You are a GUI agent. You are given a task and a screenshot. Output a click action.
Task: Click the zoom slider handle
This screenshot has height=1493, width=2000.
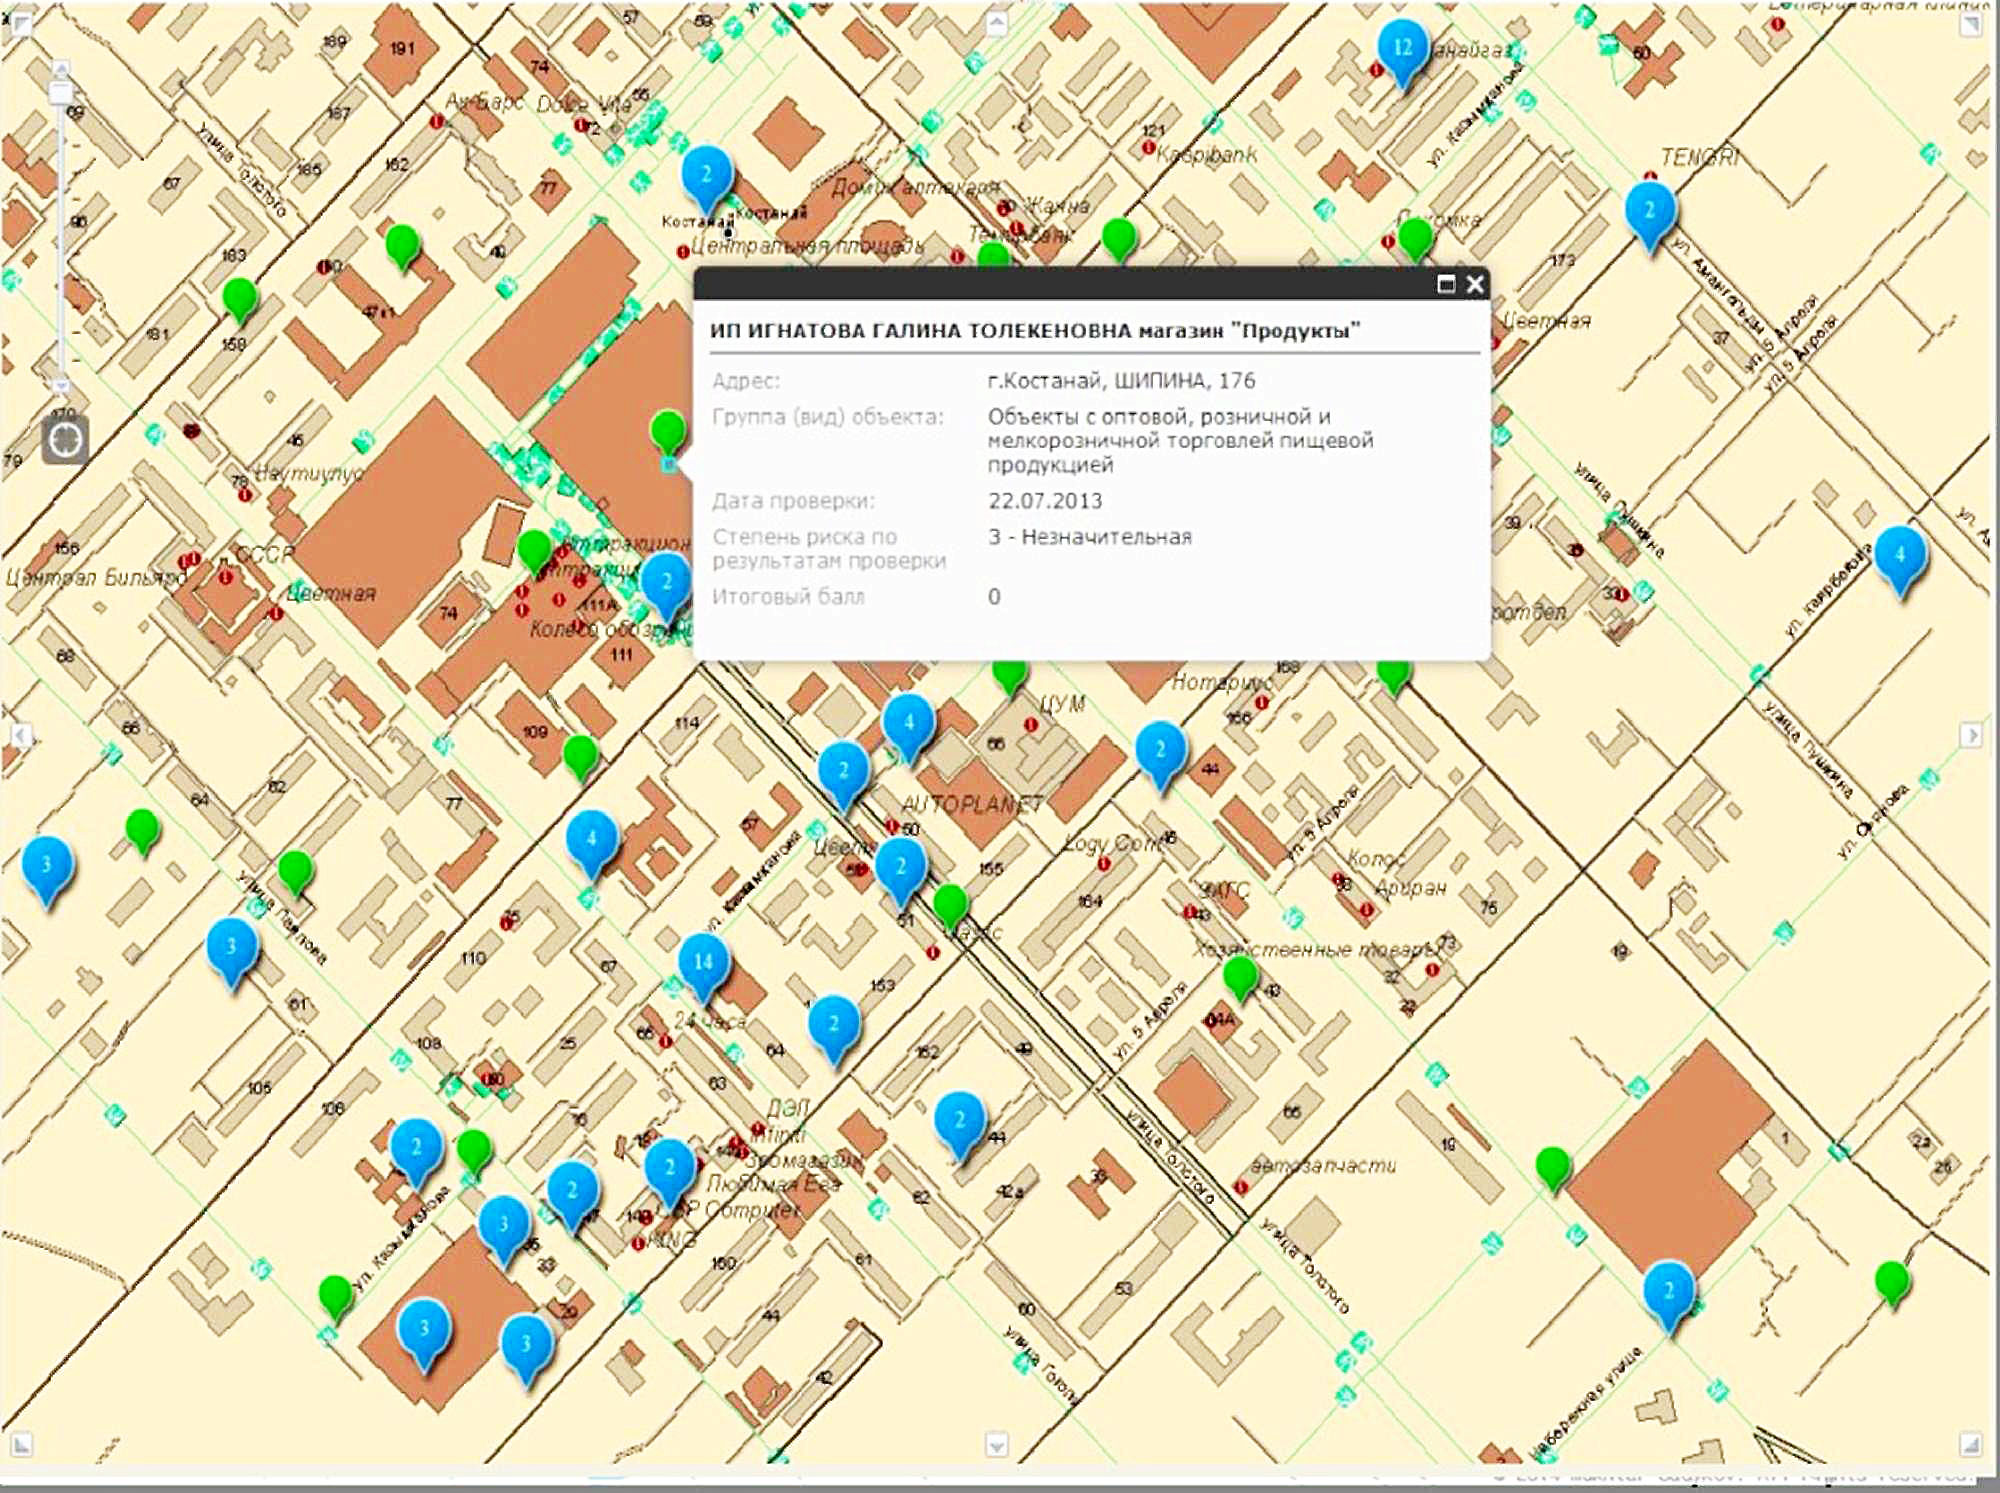[61, 92]
